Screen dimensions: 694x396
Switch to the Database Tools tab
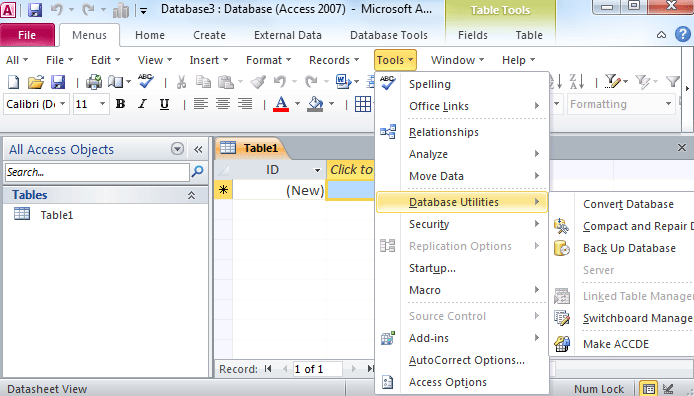389,35
